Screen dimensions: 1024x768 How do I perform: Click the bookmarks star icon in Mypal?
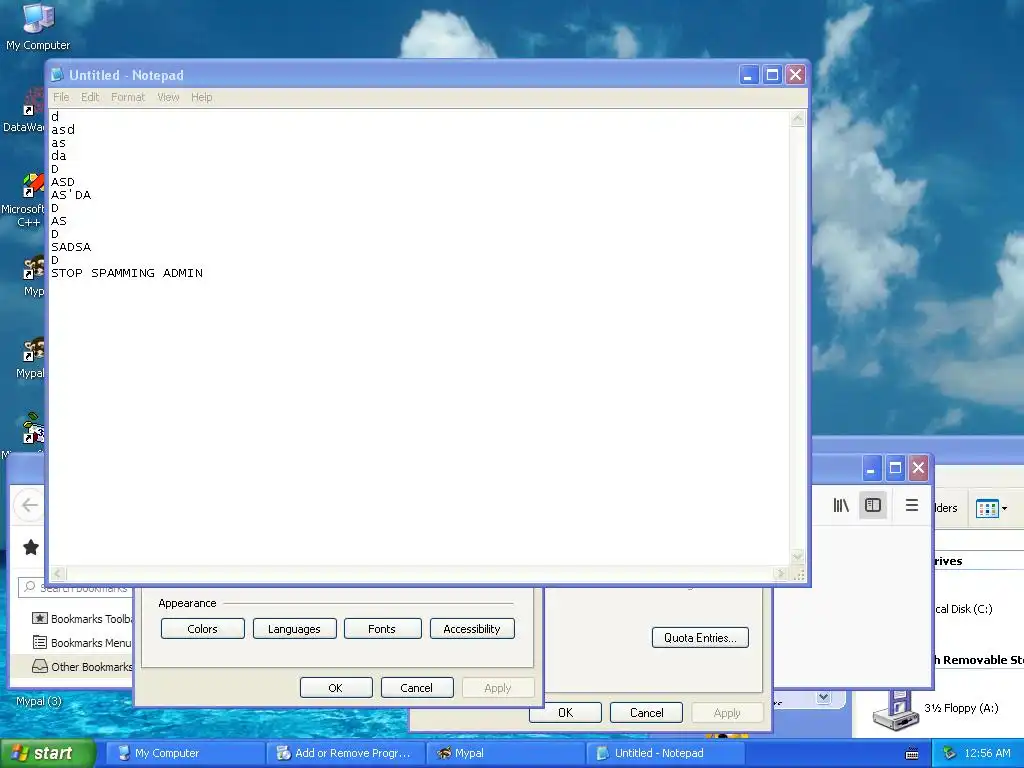point(31,547)
